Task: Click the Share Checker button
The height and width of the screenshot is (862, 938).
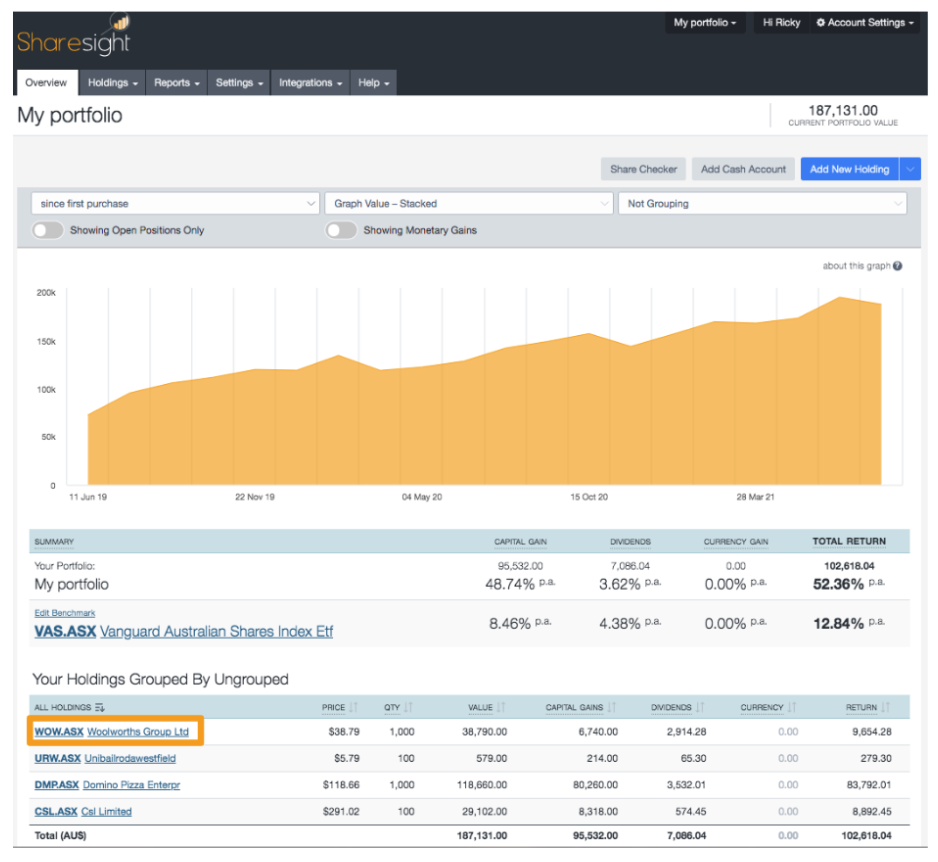Action: point(644,169)
